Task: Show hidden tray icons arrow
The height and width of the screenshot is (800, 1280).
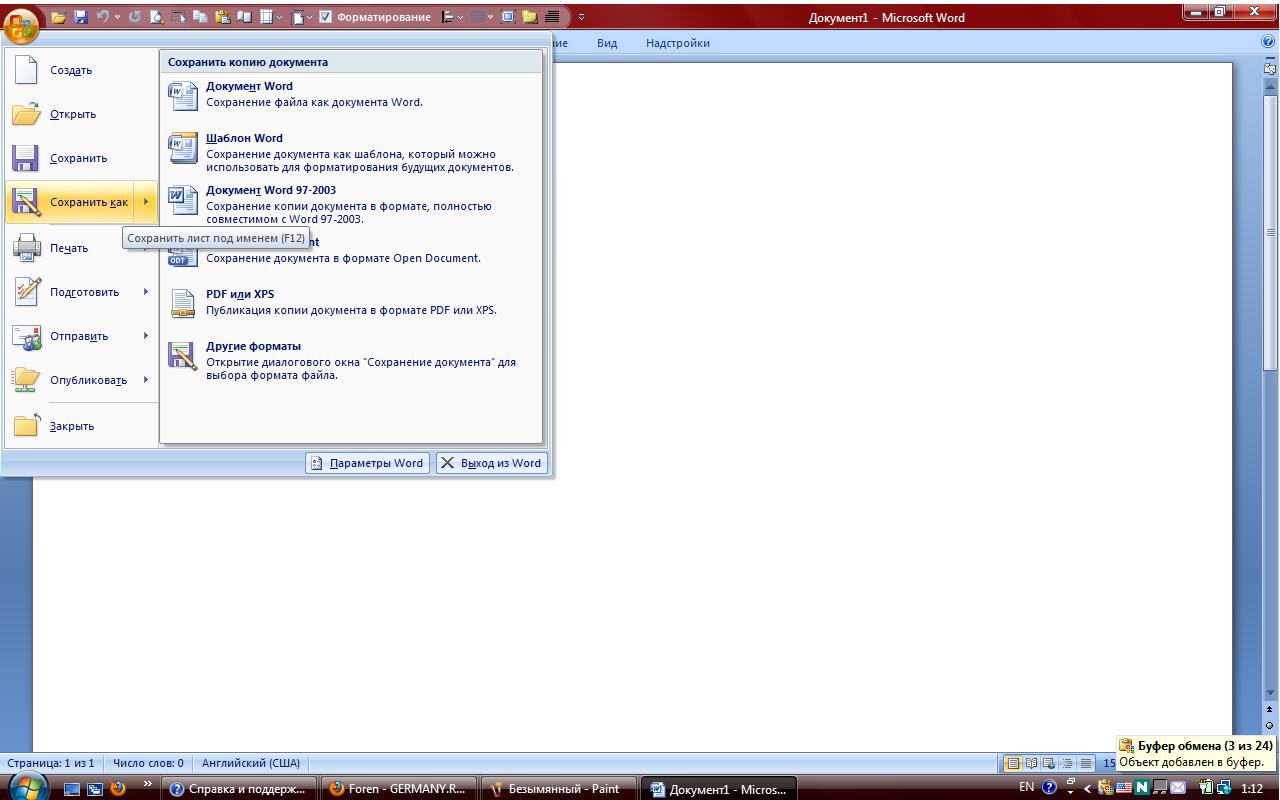Action: [x=1088, y=789]
